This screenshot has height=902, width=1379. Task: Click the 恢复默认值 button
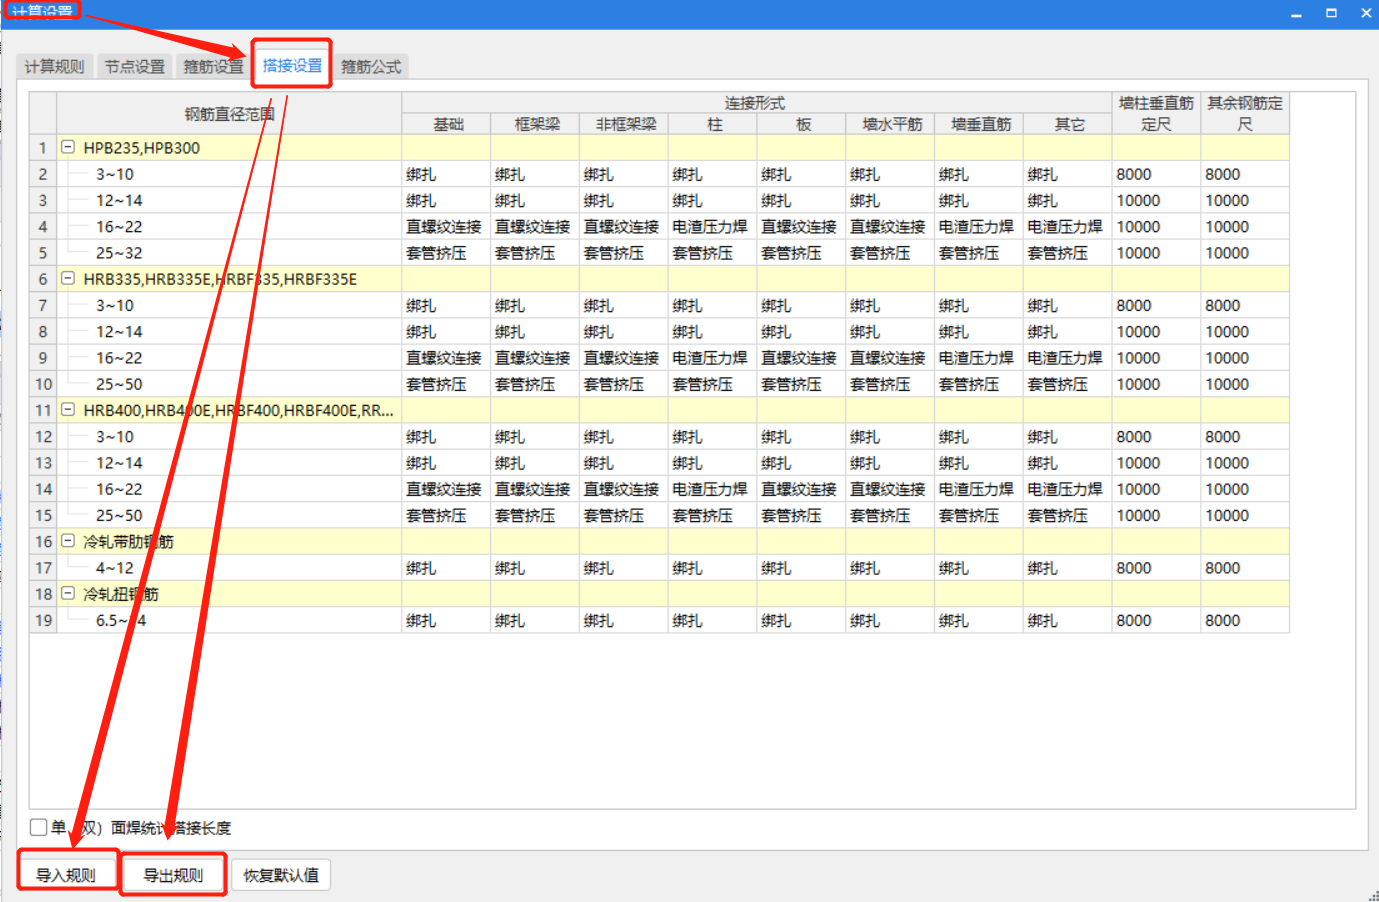pos(281,875)
